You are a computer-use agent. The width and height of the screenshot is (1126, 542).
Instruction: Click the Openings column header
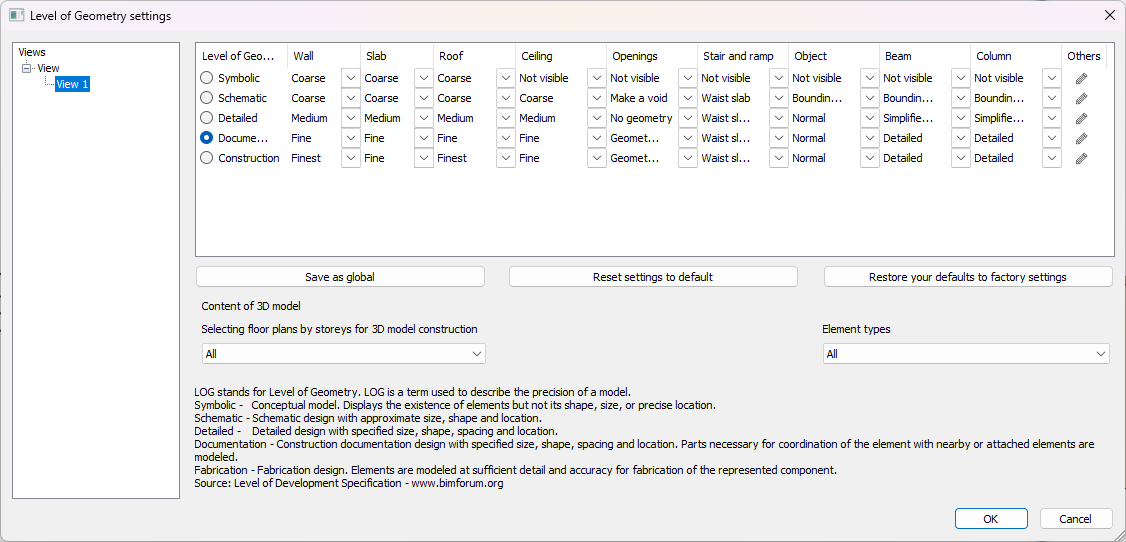pos(634,56)
